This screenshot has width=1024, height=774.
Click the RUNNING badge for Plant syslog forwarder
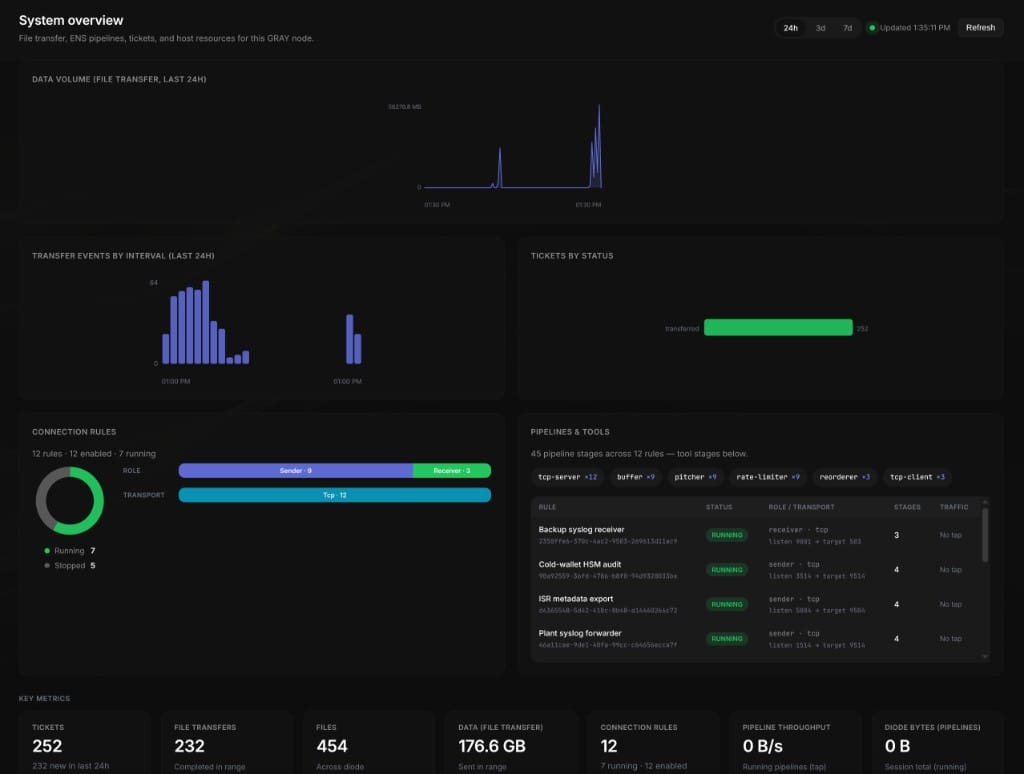726,639
